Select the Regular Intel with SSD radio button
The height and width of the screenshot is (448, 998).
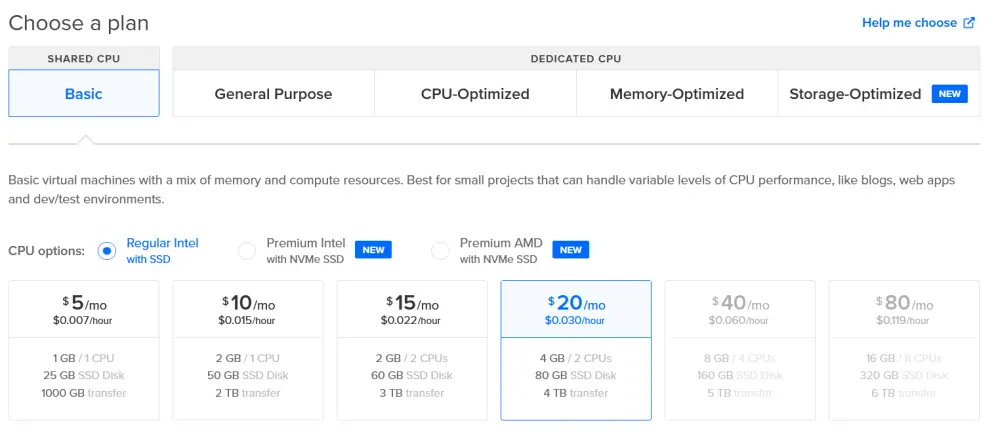pyautogui.click(x=107, y=251)
